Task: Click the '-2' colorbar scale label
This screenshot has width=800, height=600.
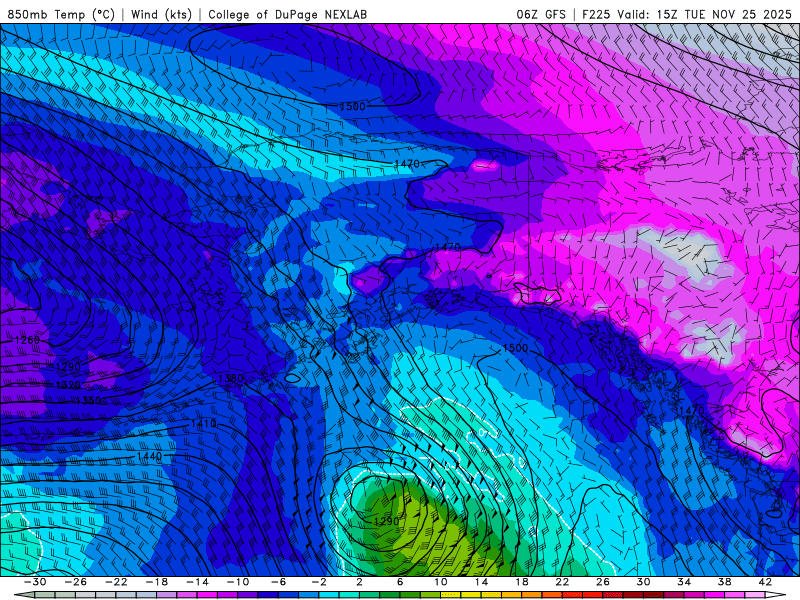Action: coord(319,582)
